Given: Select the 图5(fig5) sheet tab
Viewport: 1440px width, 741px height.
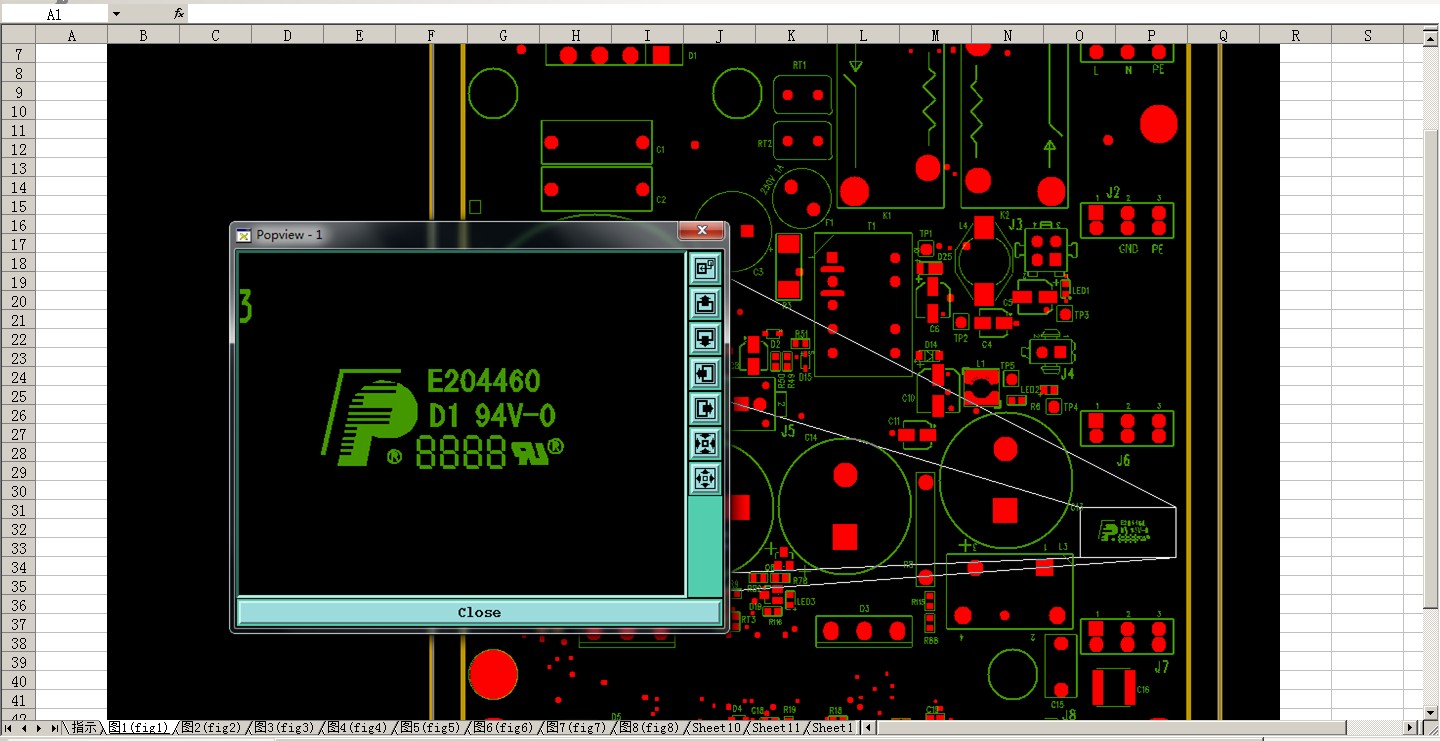Looking at the screenshot, I should click(x=430, y=728).
